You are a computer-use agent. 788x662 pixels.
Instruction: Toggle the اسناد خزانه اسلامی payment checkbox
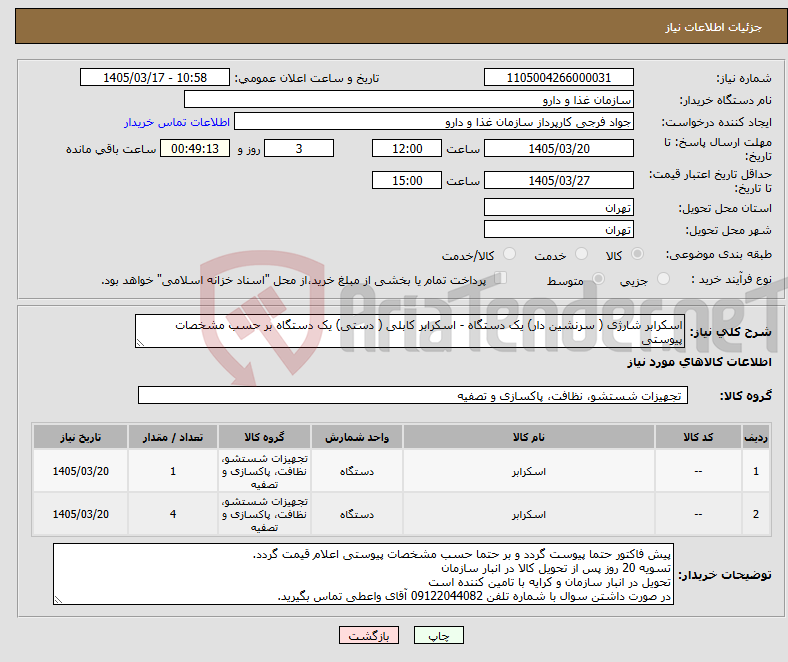[501, 278]
